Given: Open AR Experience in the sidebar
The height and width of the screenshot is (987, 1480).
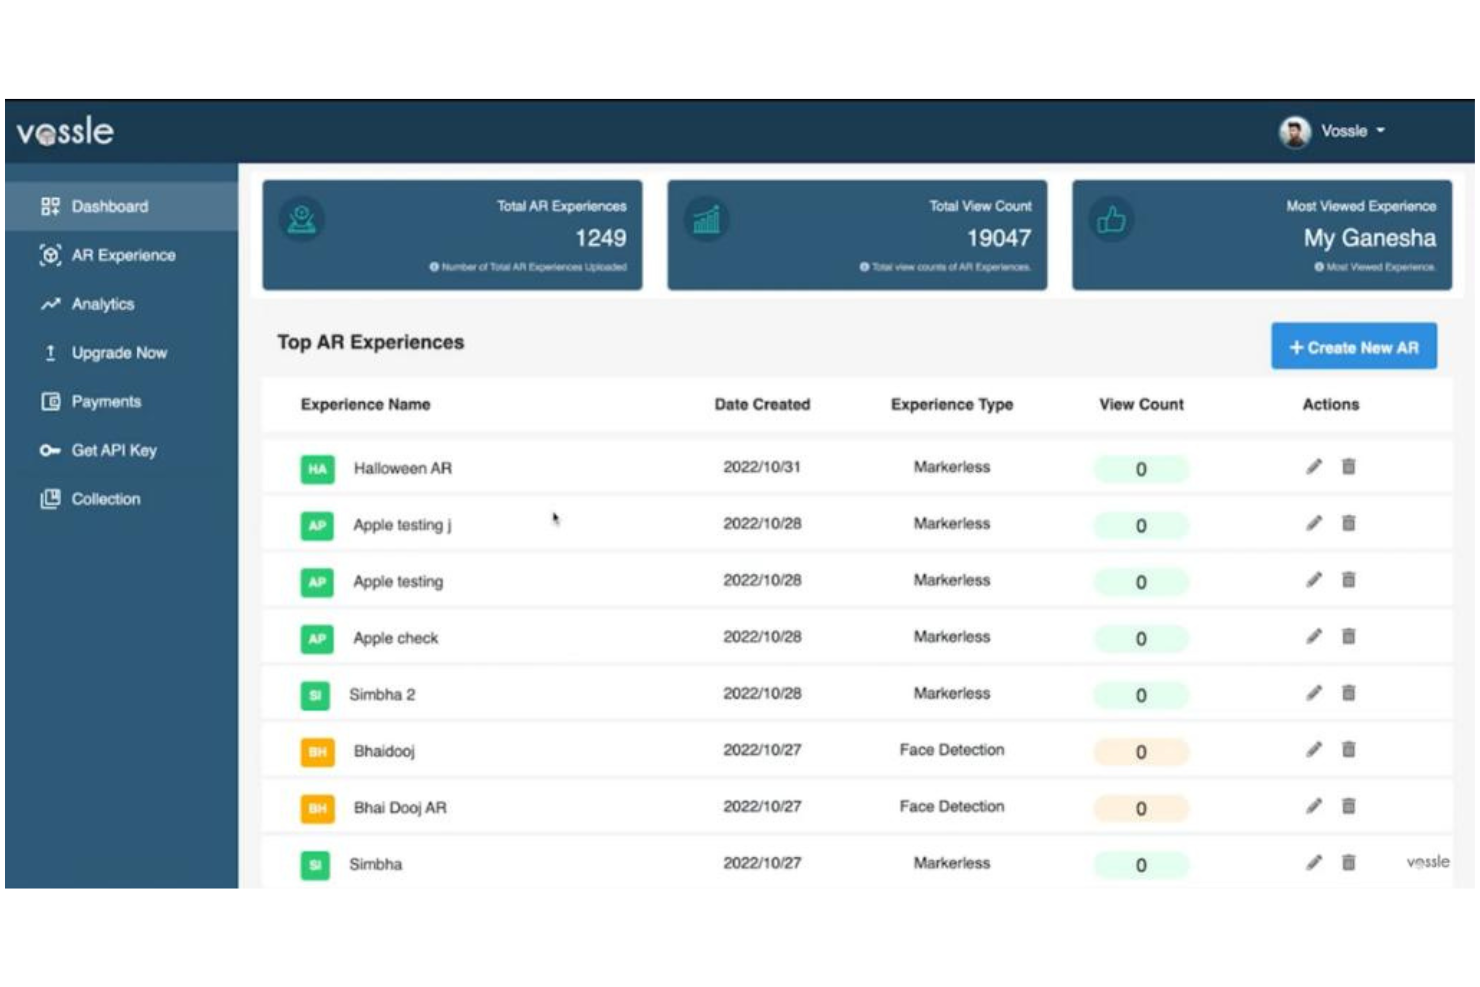Looking at the screenshot, I should coord(122,256).
